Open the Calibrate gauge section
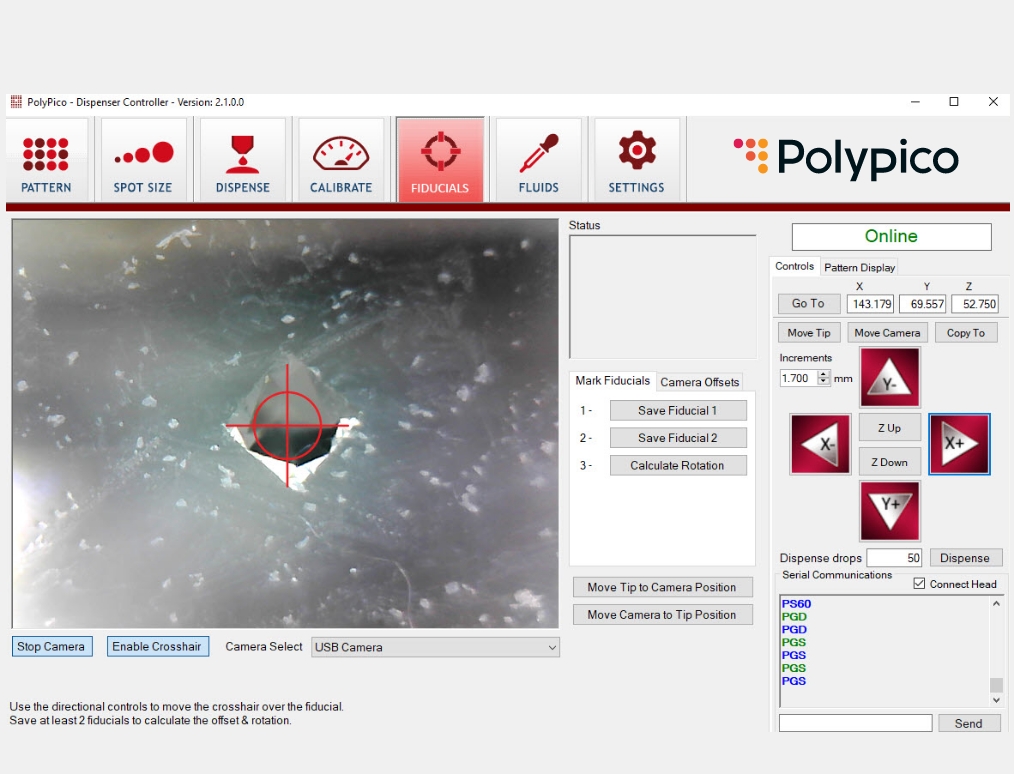 pos(341,159)
